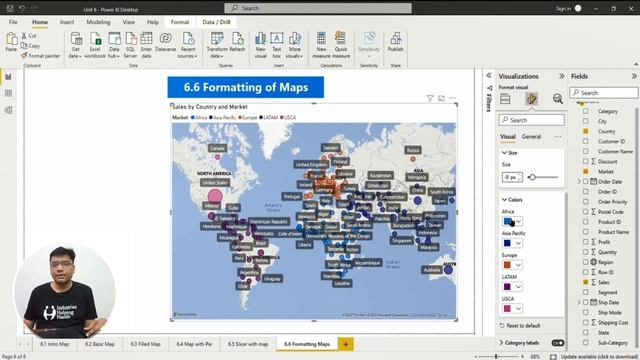This screenshot has width=640, height=360.
Task: Open the Excel workbook data source
Action: (x=95, y=45)
